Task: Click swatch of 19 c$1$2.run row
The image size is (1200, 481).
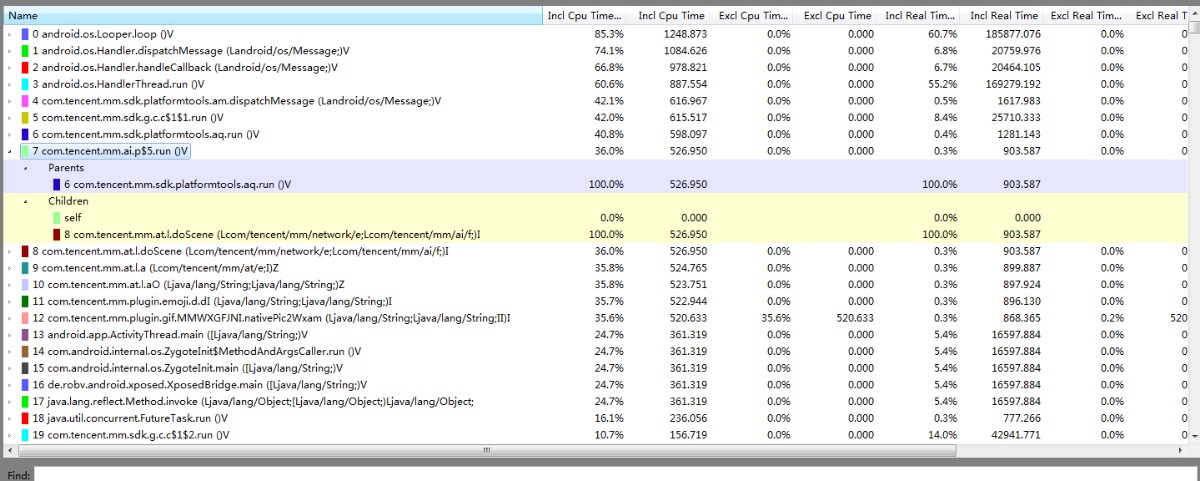Action: point(25,434)
